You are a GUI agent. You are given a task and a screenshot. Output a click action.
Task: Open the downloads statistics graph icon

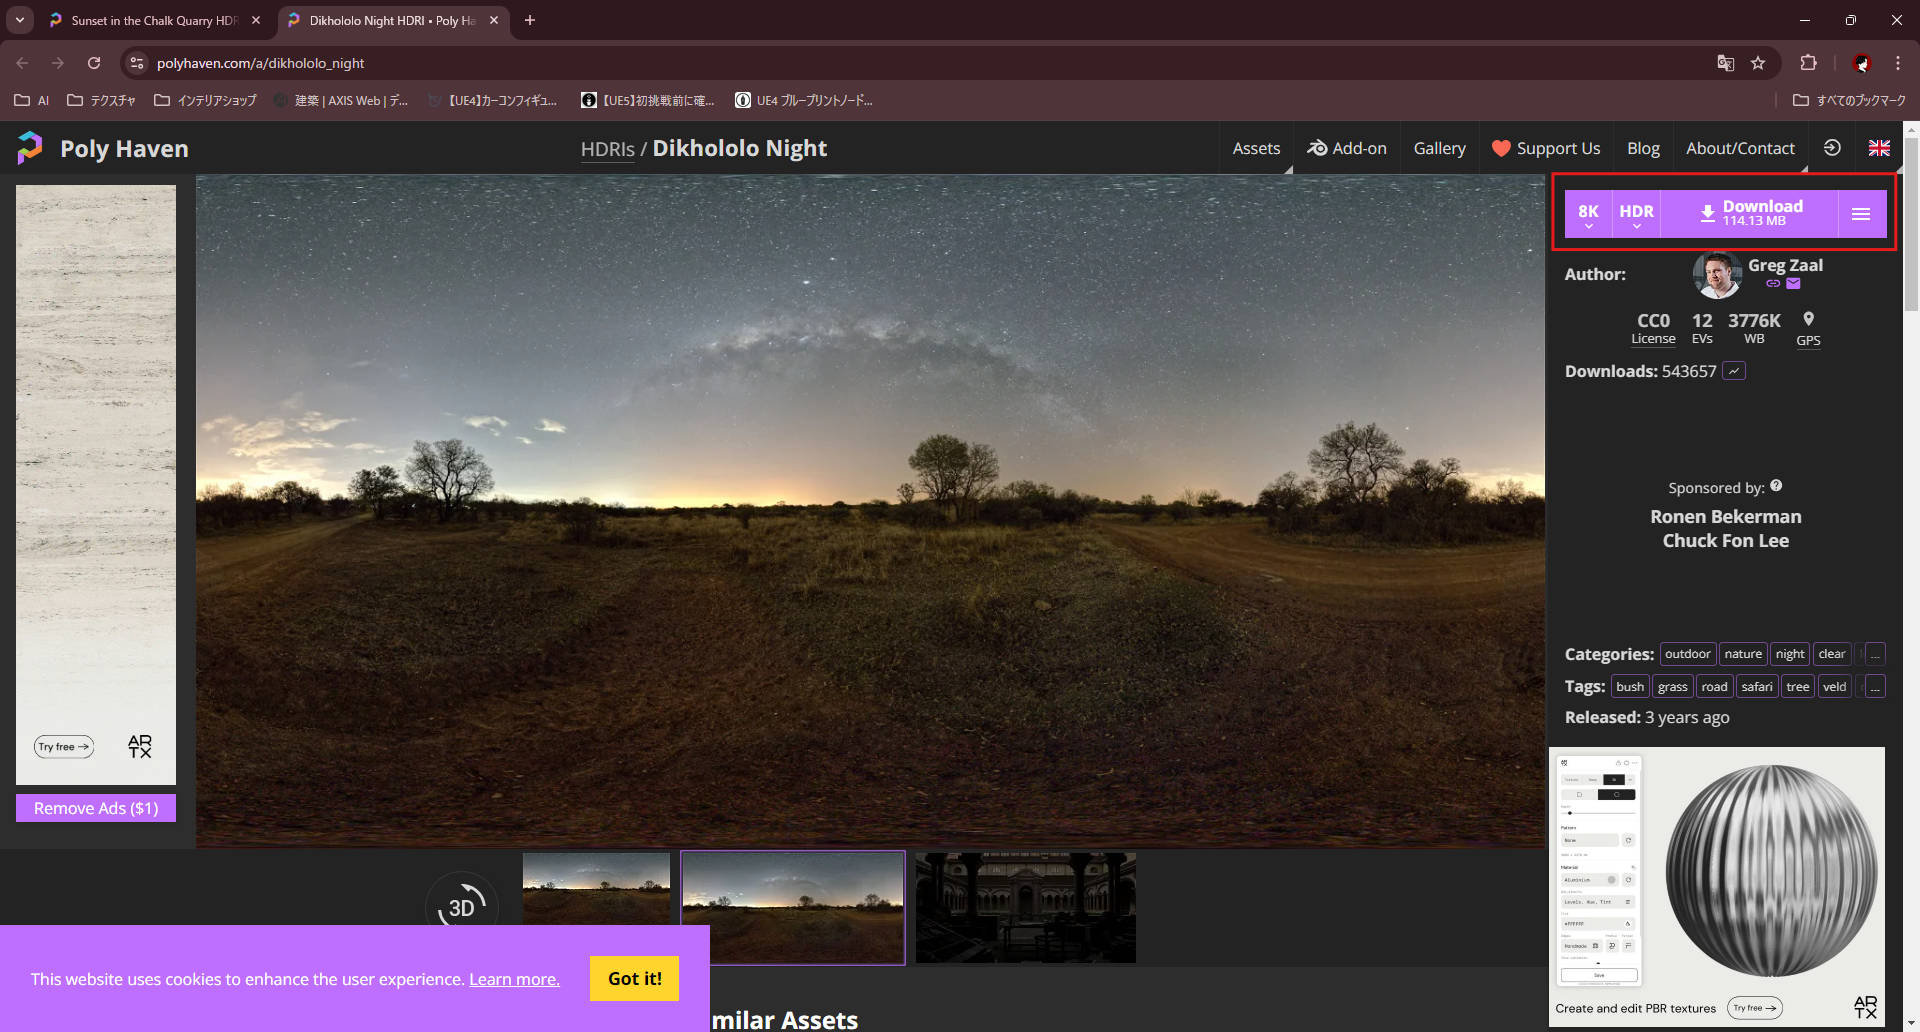tap(1735, 371)
